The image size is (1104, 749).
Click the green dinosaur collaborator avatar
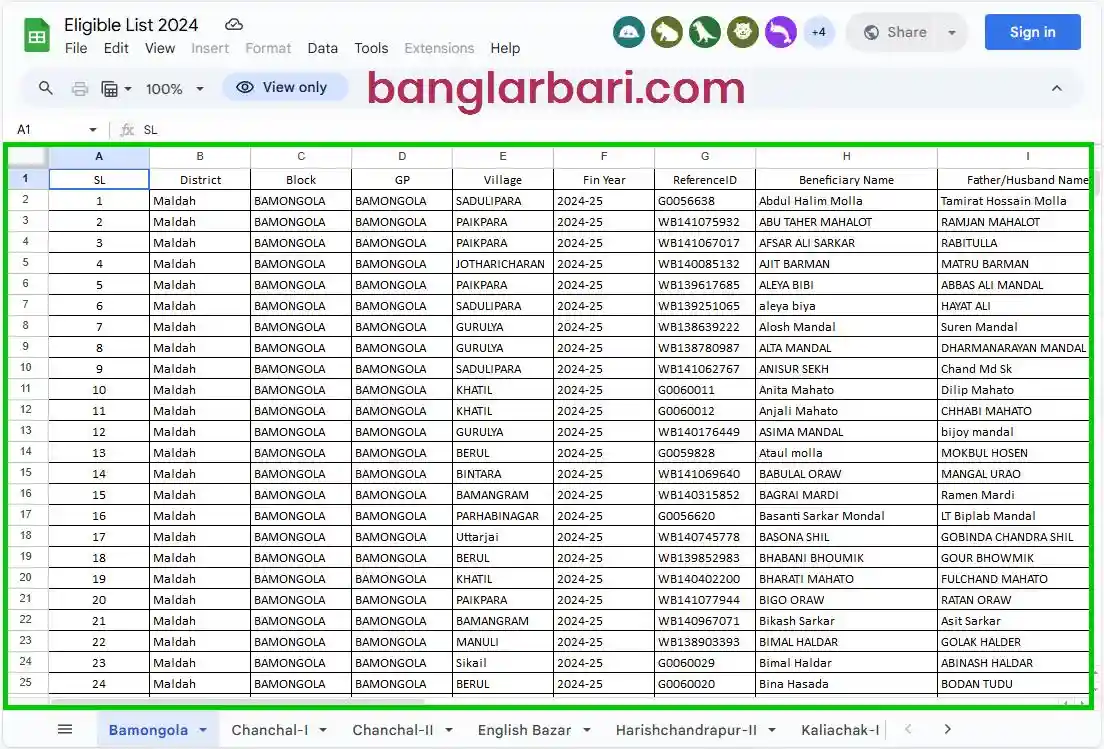[705, 32]
